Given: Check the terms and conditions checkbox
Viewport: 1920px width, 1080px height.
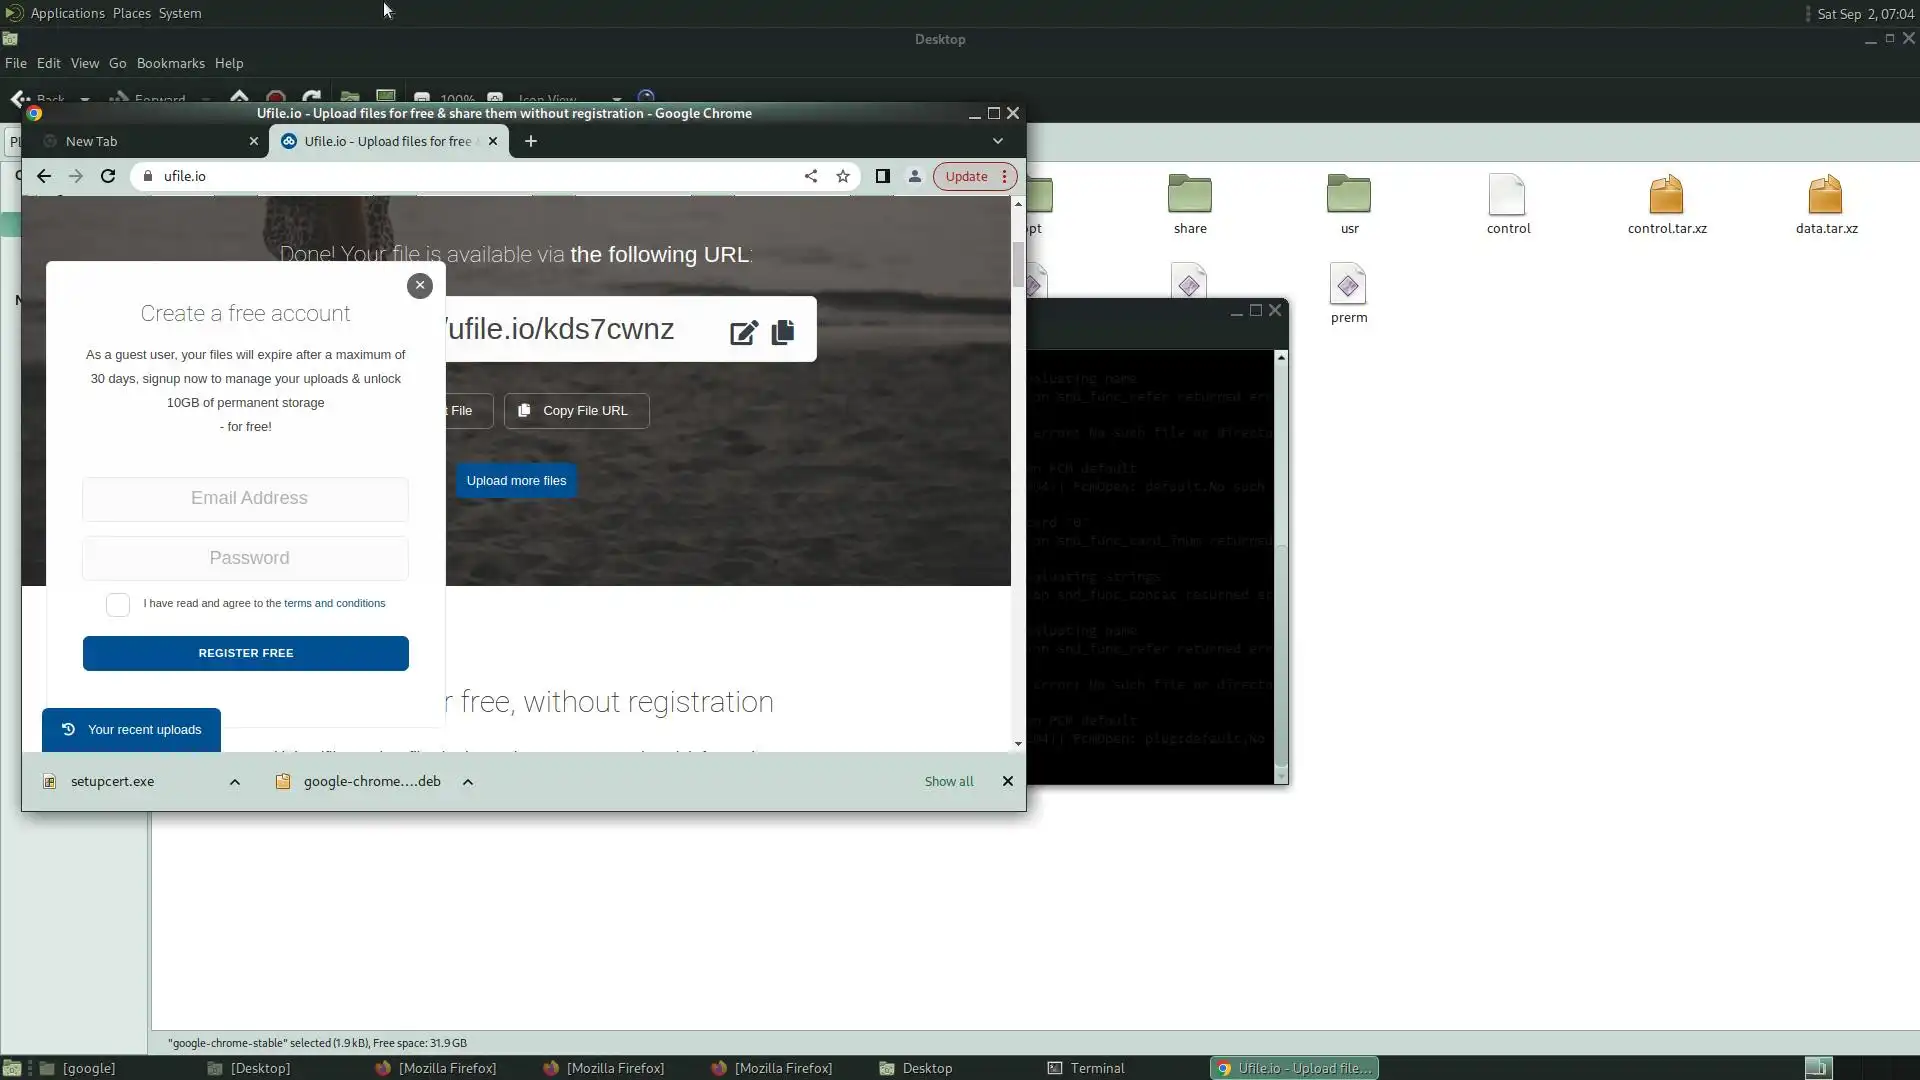Looking at the screenshot, I should coord(118,604).
